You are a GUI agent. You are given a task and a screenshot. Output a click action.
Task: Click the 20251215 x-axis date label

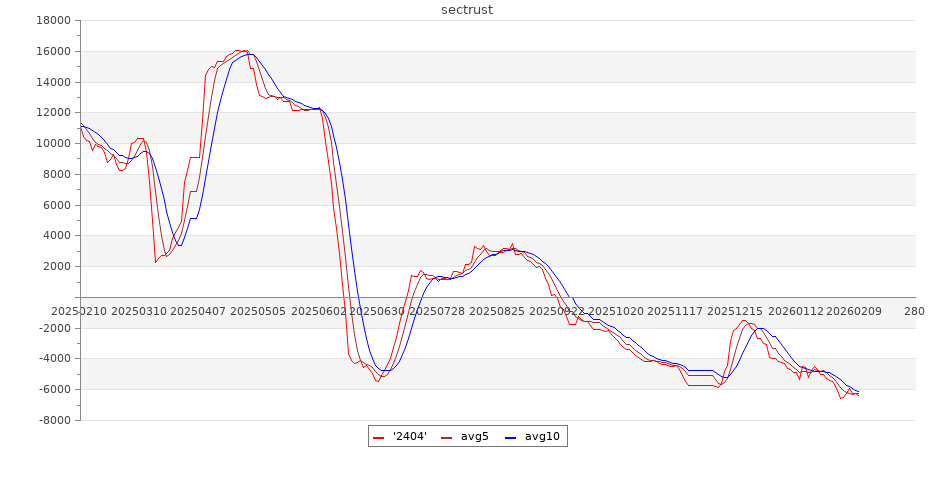pos(737,311)
